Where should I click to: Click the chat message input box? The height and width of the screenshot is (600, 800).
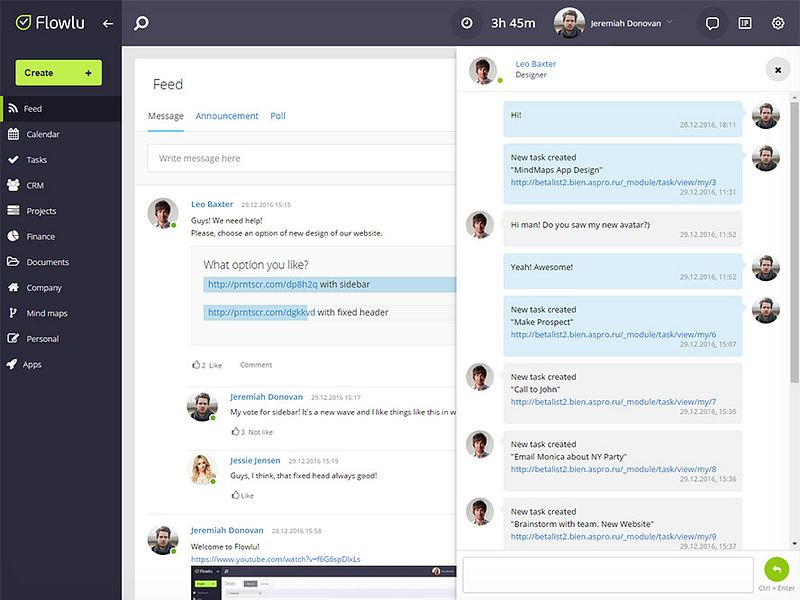point(608,574)
